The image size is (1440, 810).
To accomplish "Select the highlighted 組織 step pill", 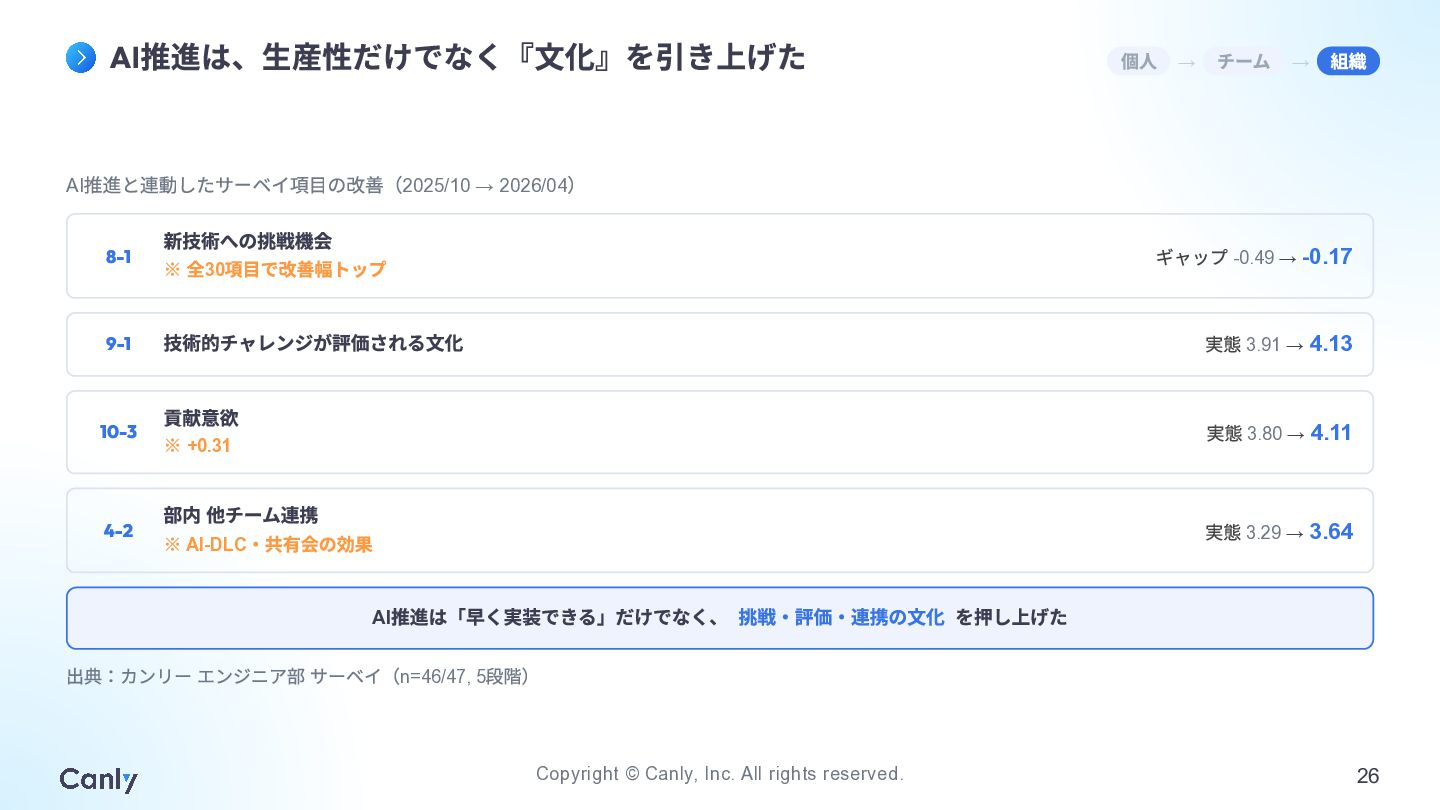I will click(x=1348, y=61).
